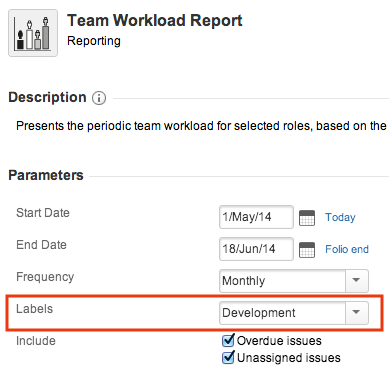Click the Folio end link
Screen dimensions: 389x374
(x=347, y=249)
